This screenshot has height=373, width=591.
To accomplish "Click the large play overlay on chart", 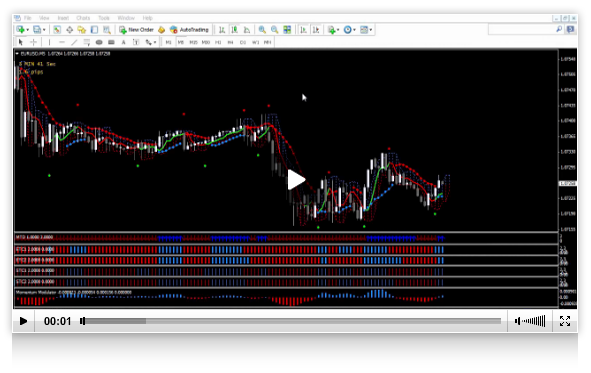I will (296, 180).
